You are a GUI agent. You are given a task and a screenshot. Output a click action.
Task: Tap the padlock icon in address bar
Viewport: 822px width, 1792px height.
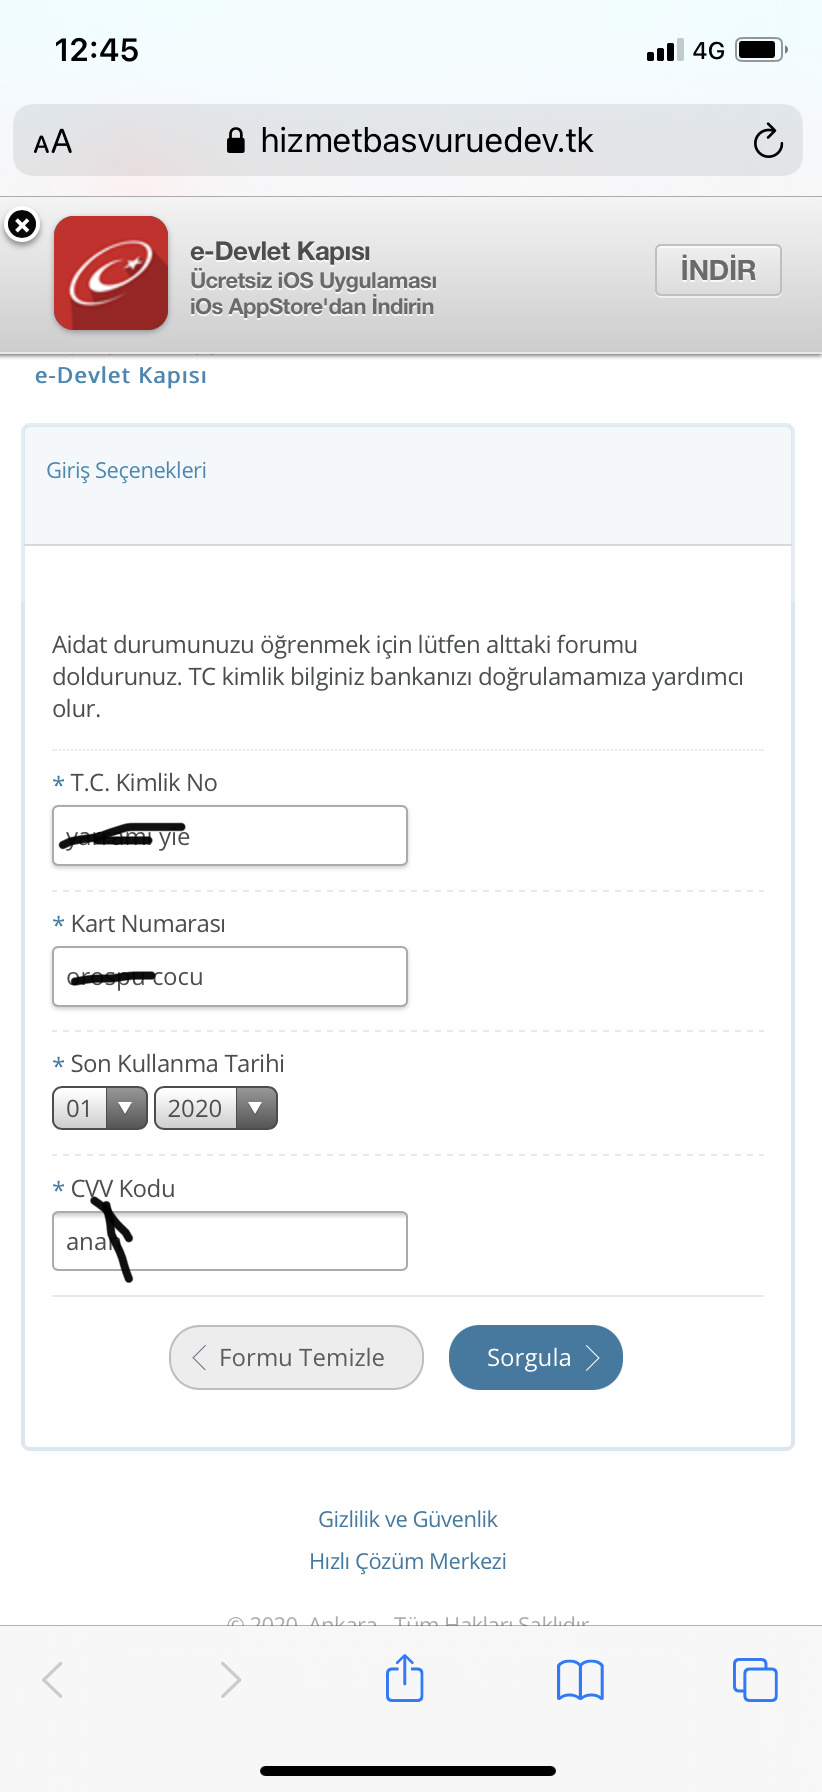coord(236,141)
